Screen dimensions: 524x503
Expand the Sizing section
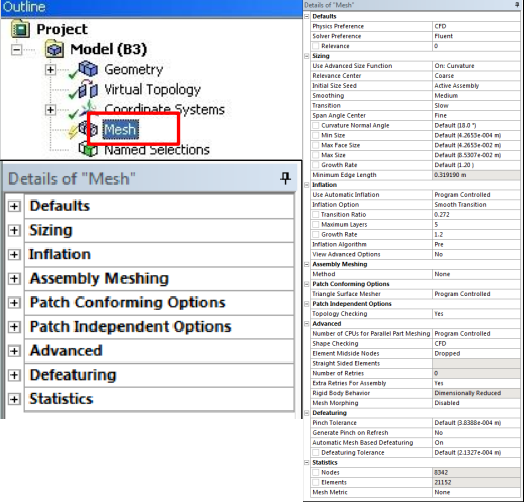pos(14,230)
